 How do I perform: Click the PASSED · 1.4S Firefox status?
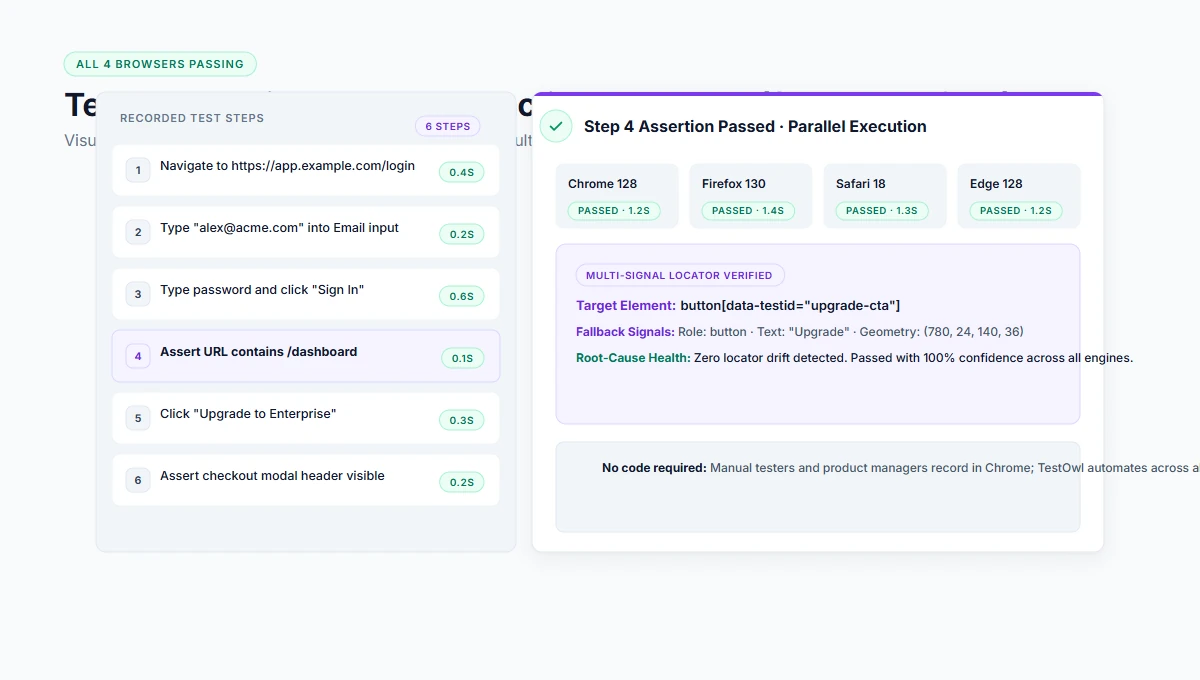click(x=748, y=211)
